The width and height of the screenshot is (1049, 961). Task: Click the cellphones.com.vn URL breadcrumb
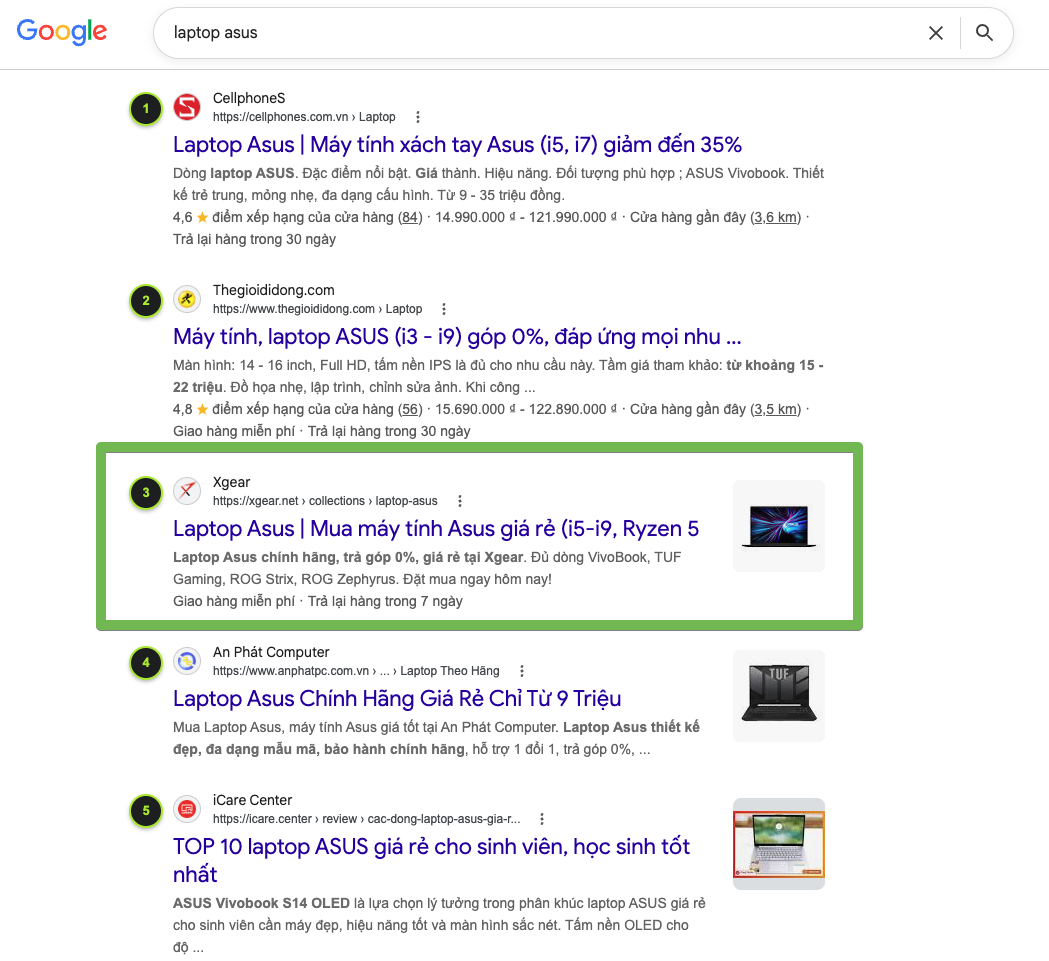(x=304, y=117)
